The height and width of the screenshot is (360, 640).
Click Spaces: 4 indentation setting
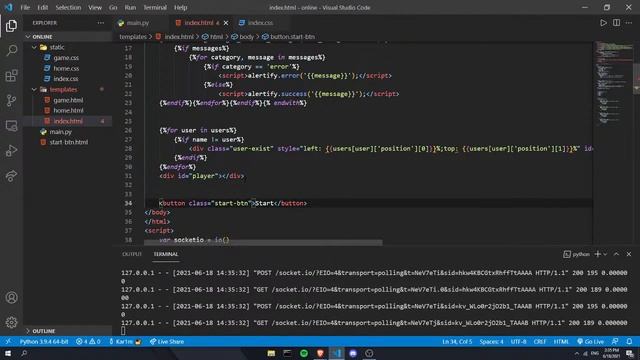[x=491, y=342]
